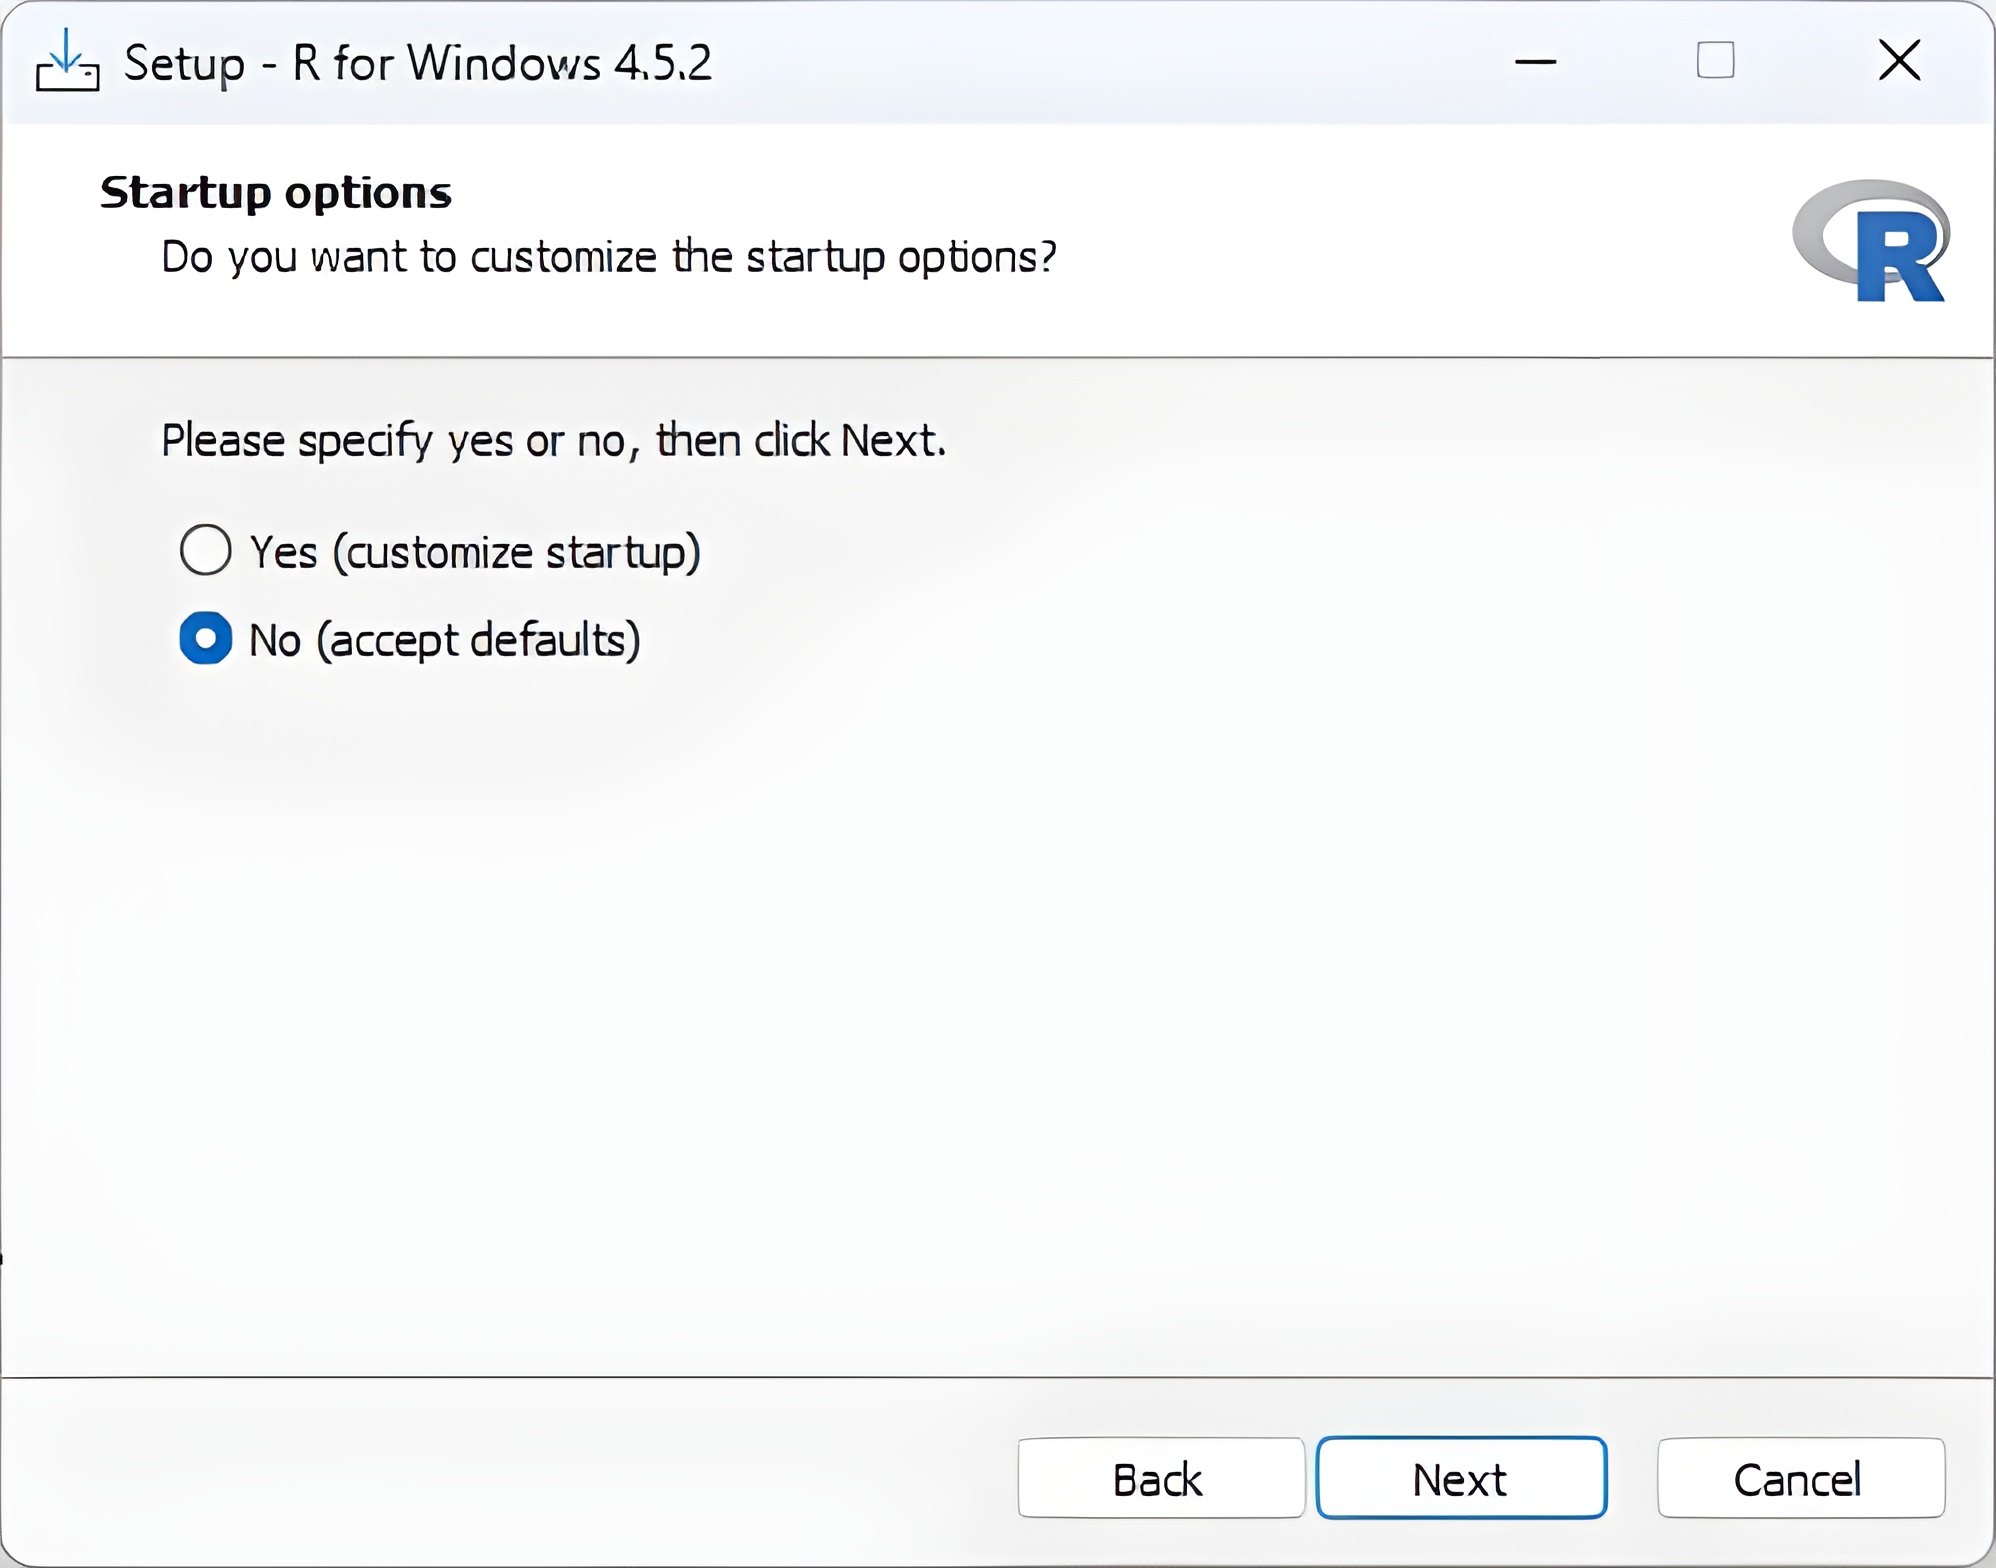Click the disabled maximize window button
This screenshot has width=1996, height=1568.
pos(1715,61)
